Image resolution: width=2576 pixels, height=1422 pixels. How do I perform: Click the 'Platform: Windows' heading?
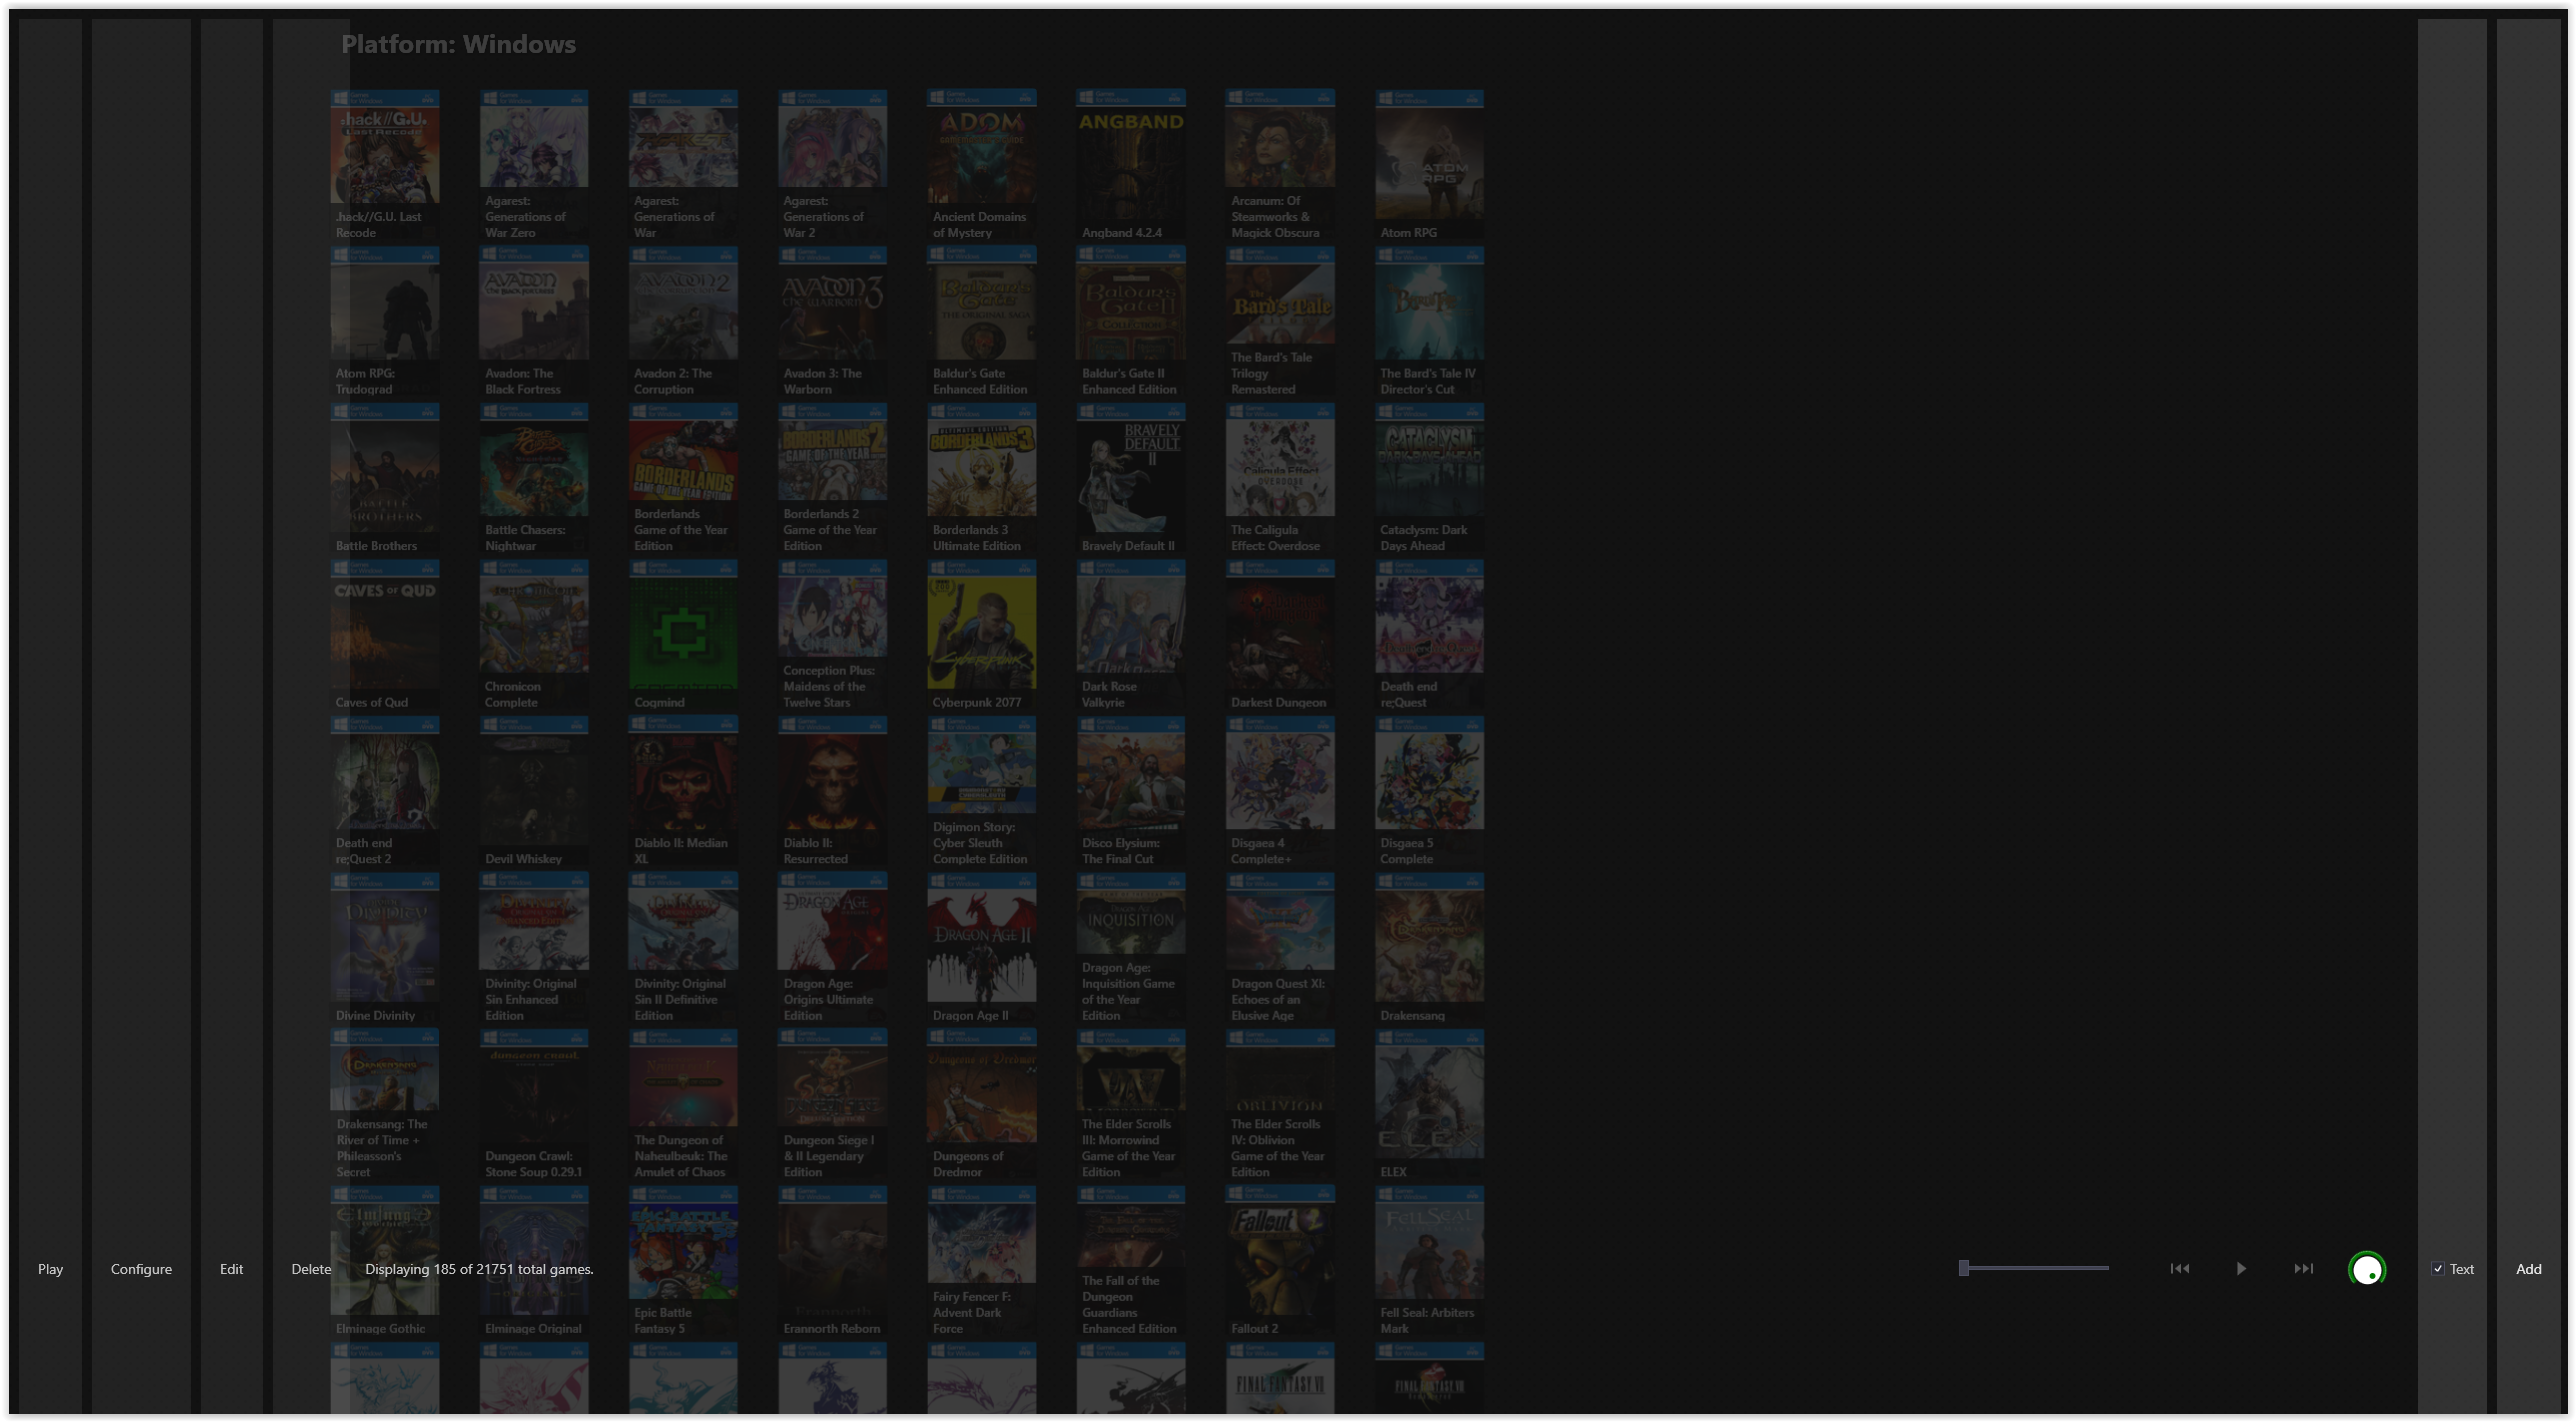click(x=458, y=44)
